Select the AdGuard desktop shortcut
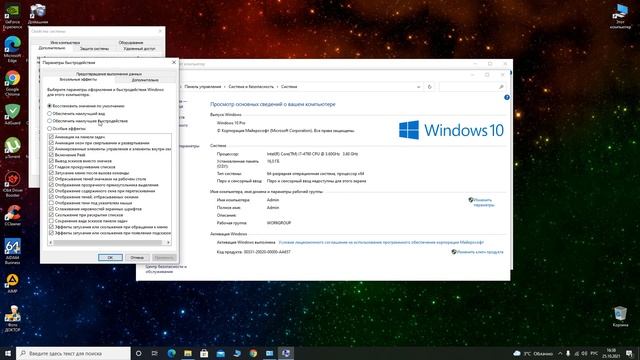 [x=12, y=114]
